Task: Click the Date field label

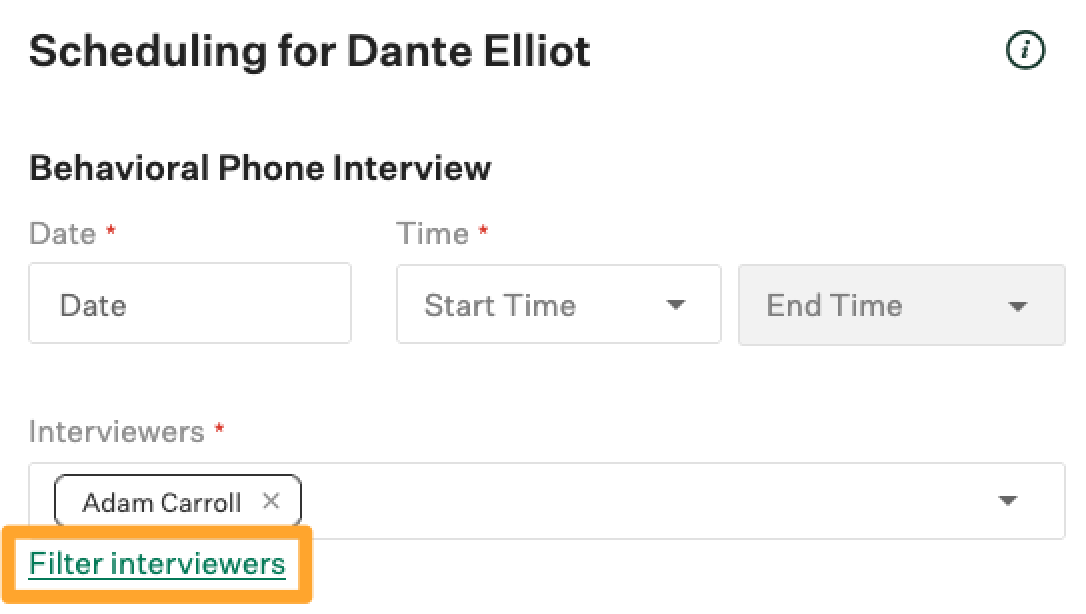Action: coord(62,234)
